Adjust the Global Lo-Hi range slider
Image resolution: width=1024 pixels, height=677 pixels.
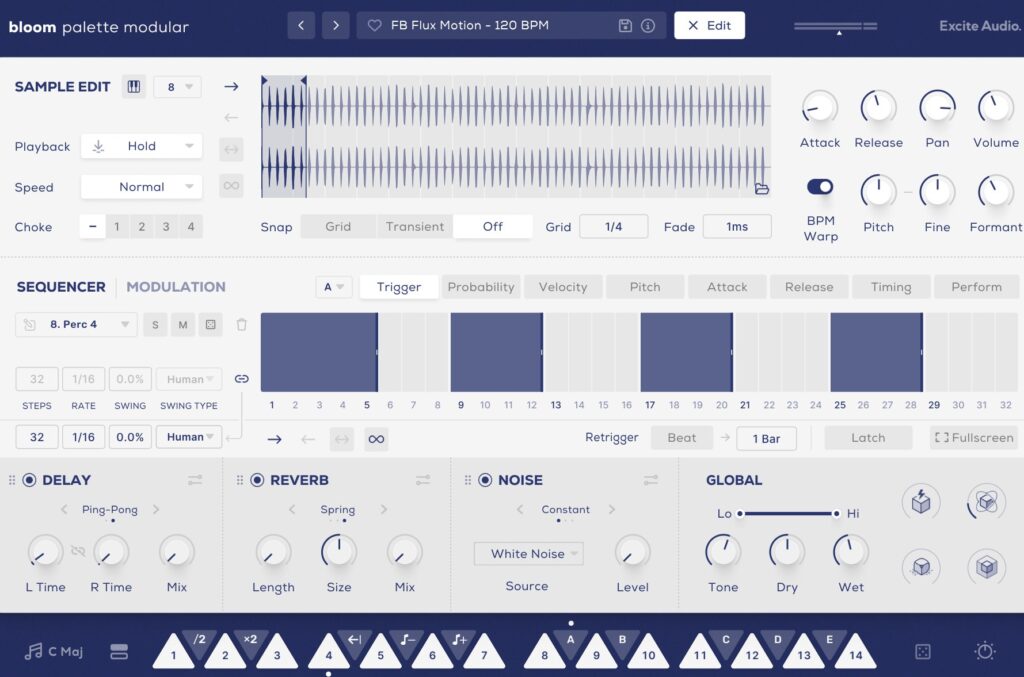click(x=788, y=513)
